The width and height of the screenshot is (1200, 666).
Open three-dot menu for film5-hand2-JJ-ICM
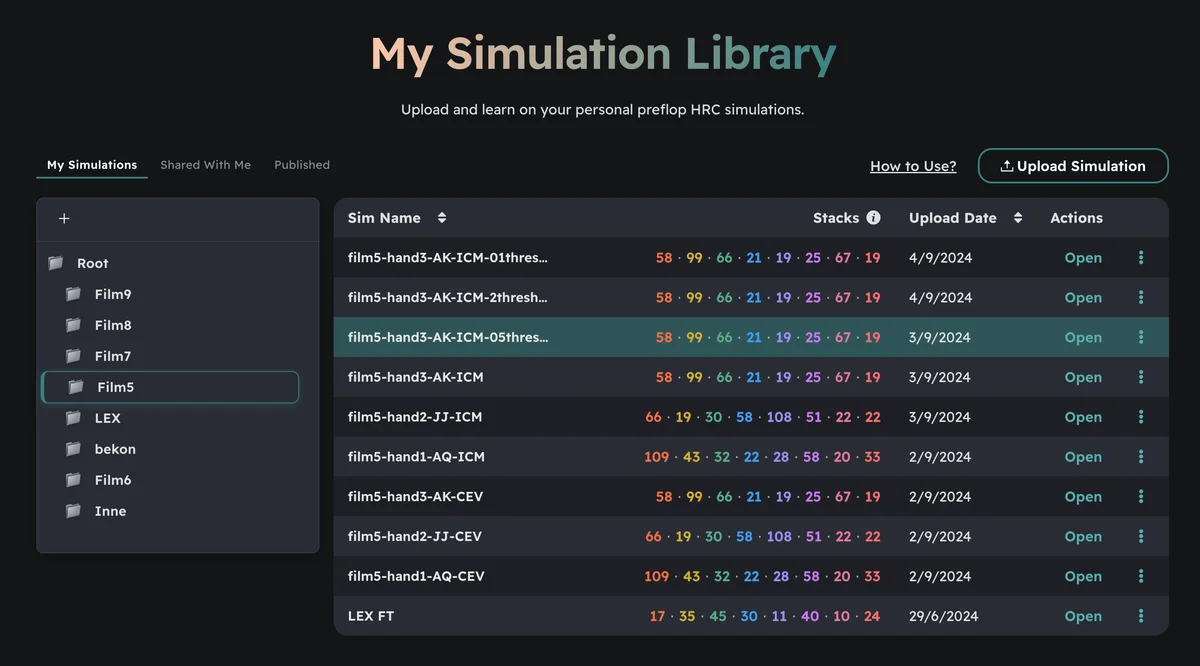1141,417
